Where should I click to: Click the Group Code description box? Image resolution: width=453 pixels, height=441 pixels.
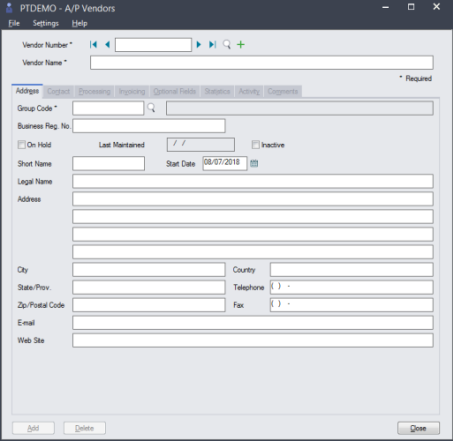[x=300, y=108]
